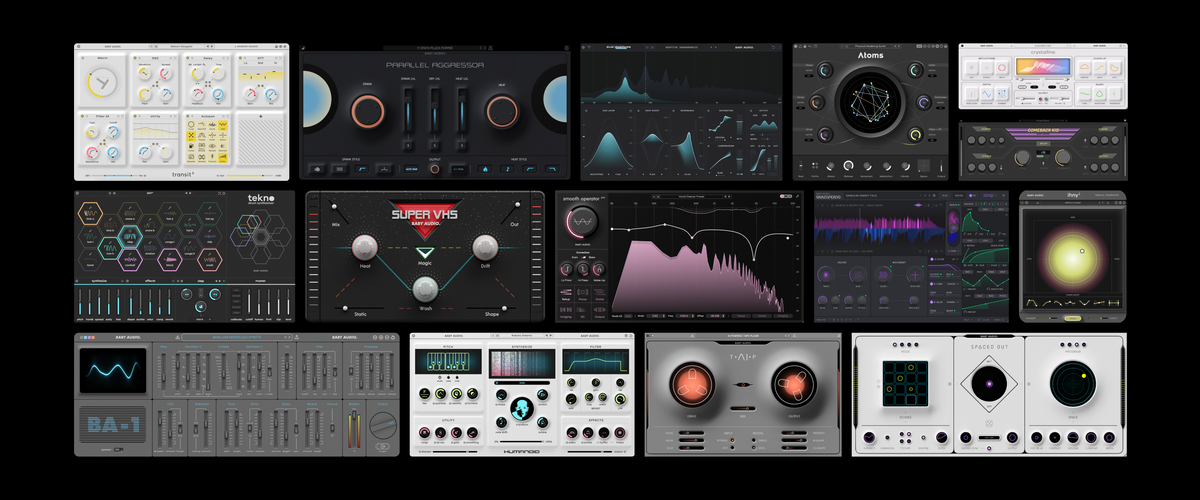This screenshot has height=500, width=1200.
Task: Select the 'kick a' hexagon pad in Tekno
Action: [90, 213]
